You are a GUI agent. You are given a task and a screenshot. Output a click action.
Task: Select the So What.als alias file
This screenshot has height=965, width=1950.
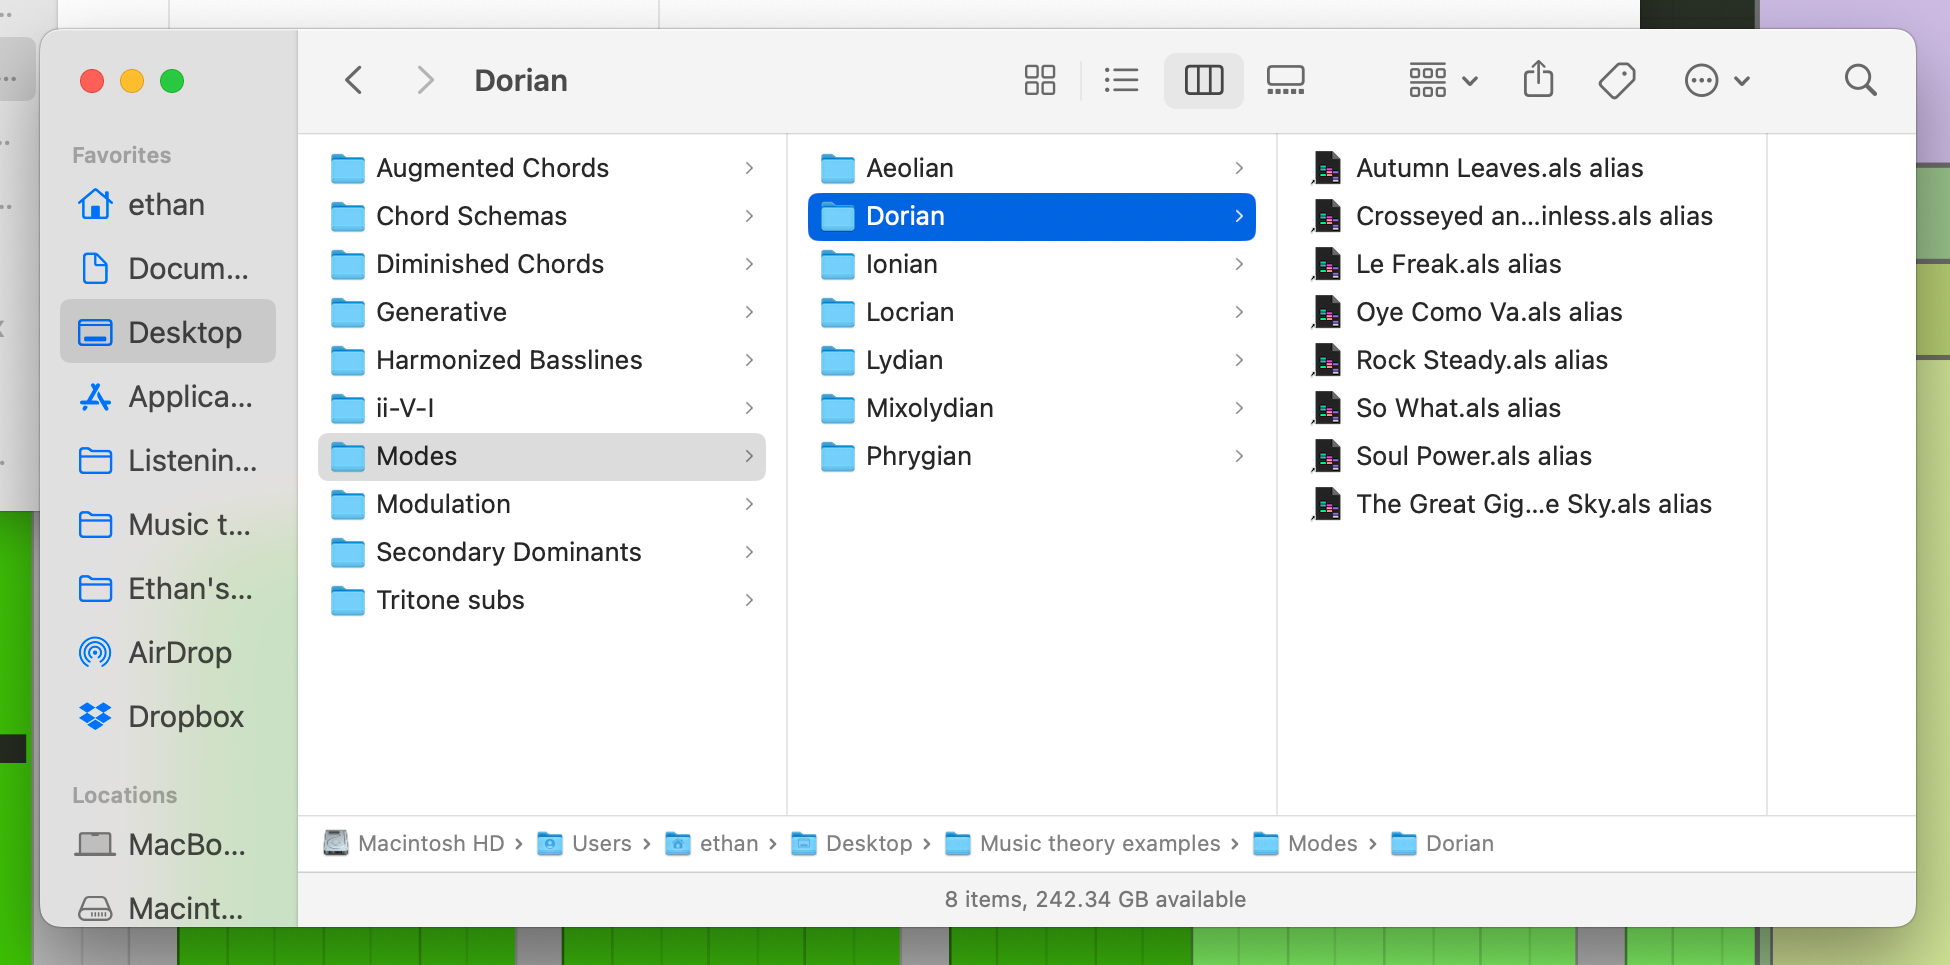(1457, 408)
